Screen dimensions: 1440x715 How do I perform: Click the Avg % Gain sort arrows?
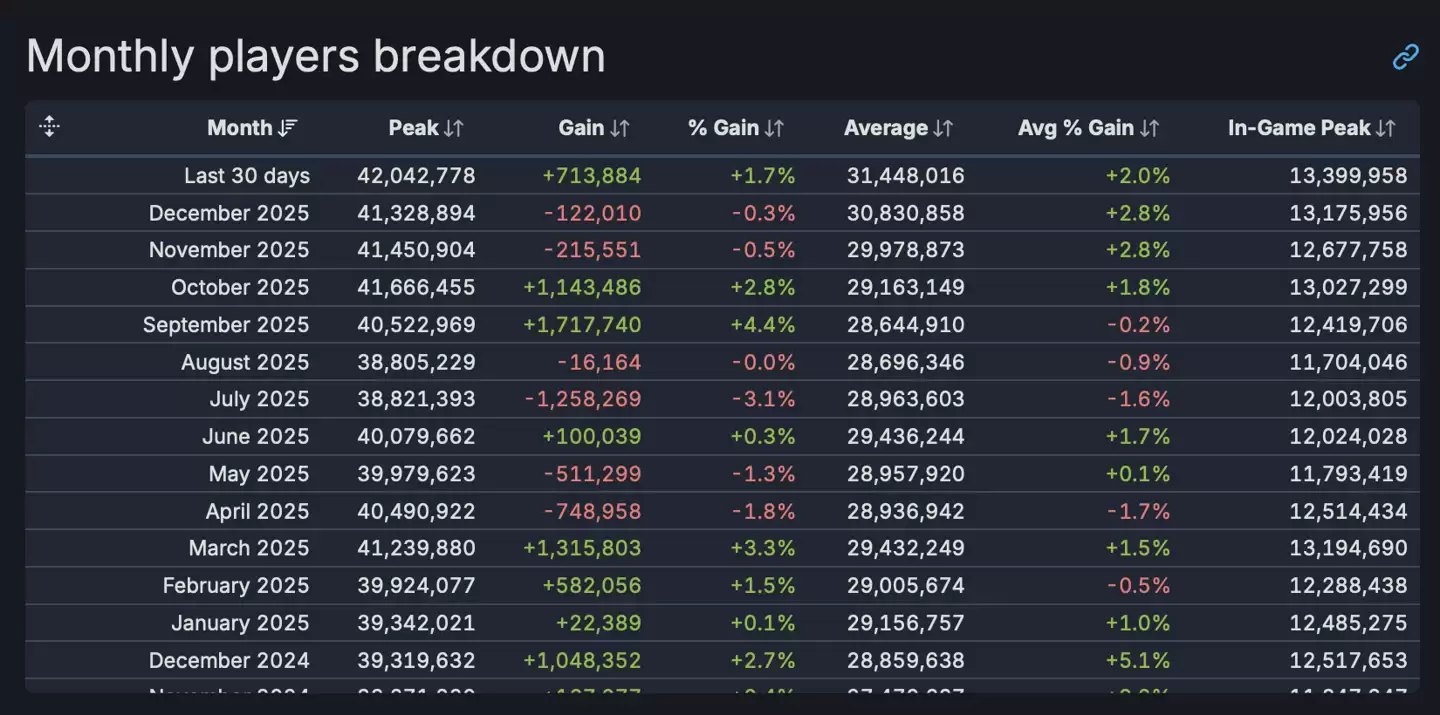pos(1149,128)
